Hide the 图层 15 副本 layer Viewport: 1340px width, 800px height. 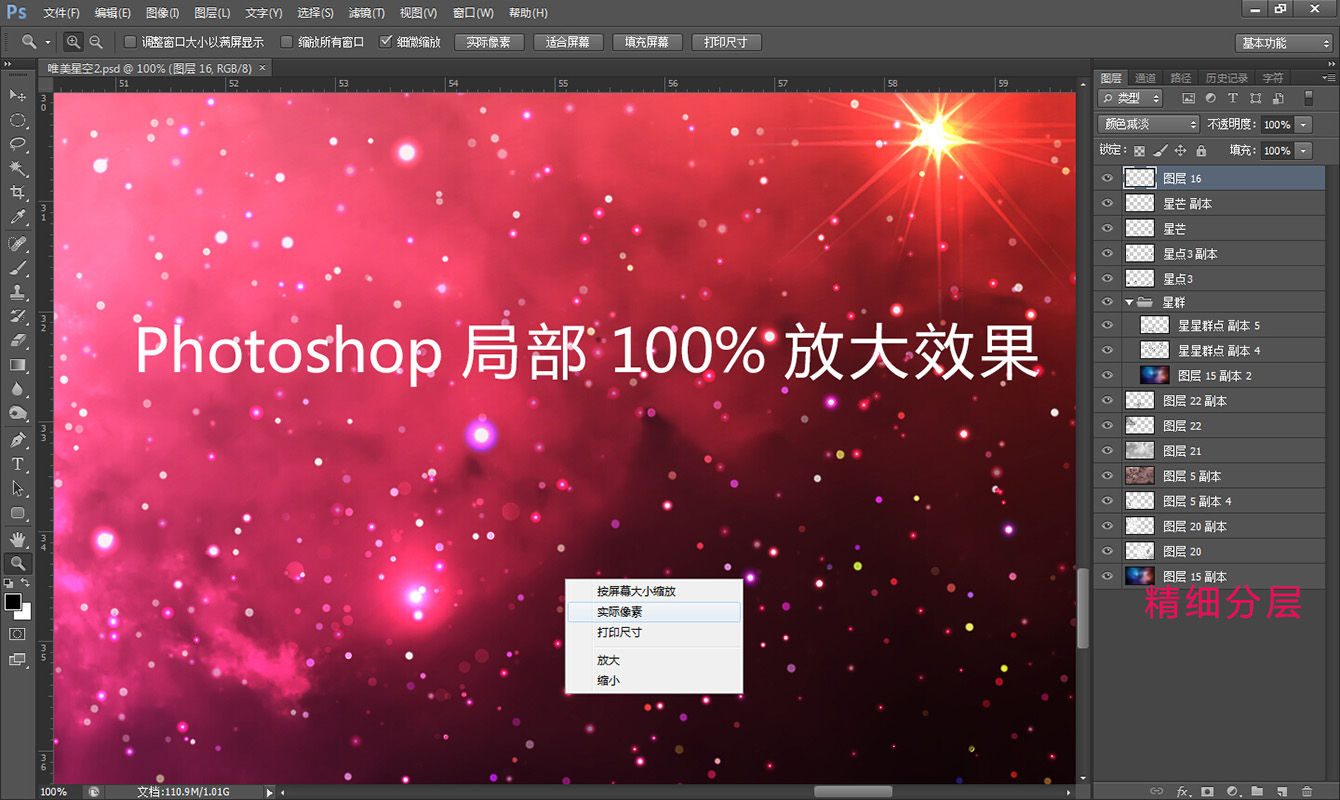(x=1107, y=576)
